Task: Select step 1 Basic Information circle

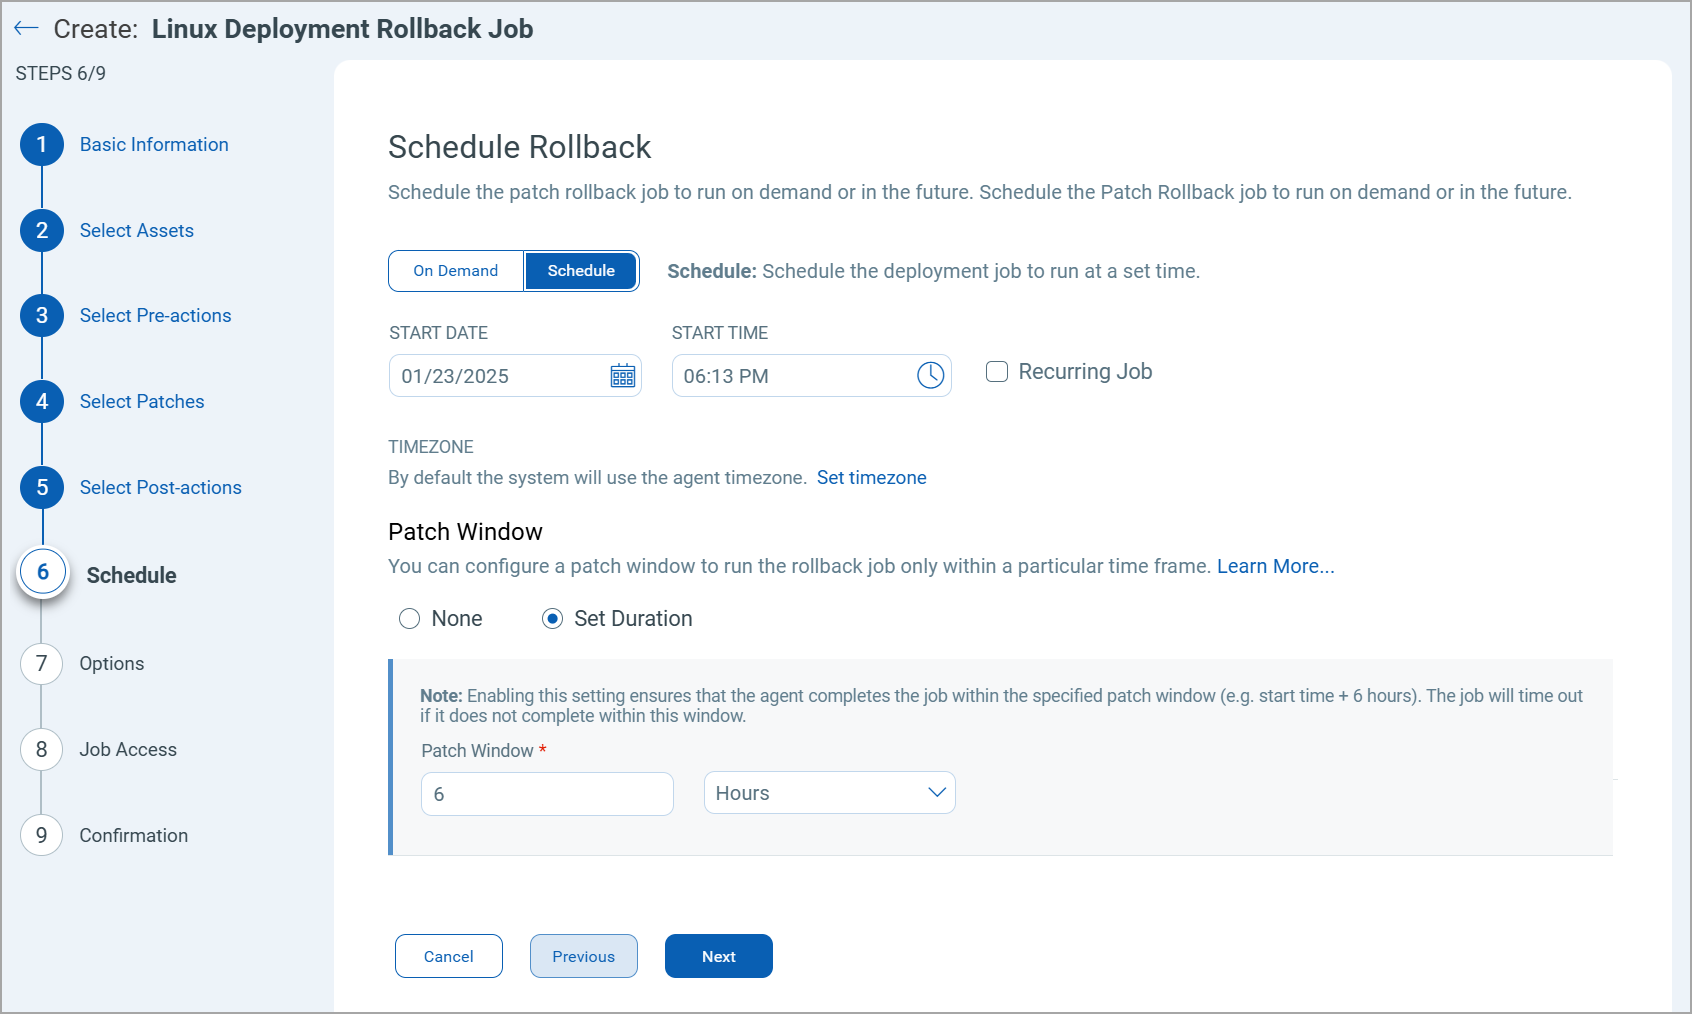Action: click(x=41, y=144)
